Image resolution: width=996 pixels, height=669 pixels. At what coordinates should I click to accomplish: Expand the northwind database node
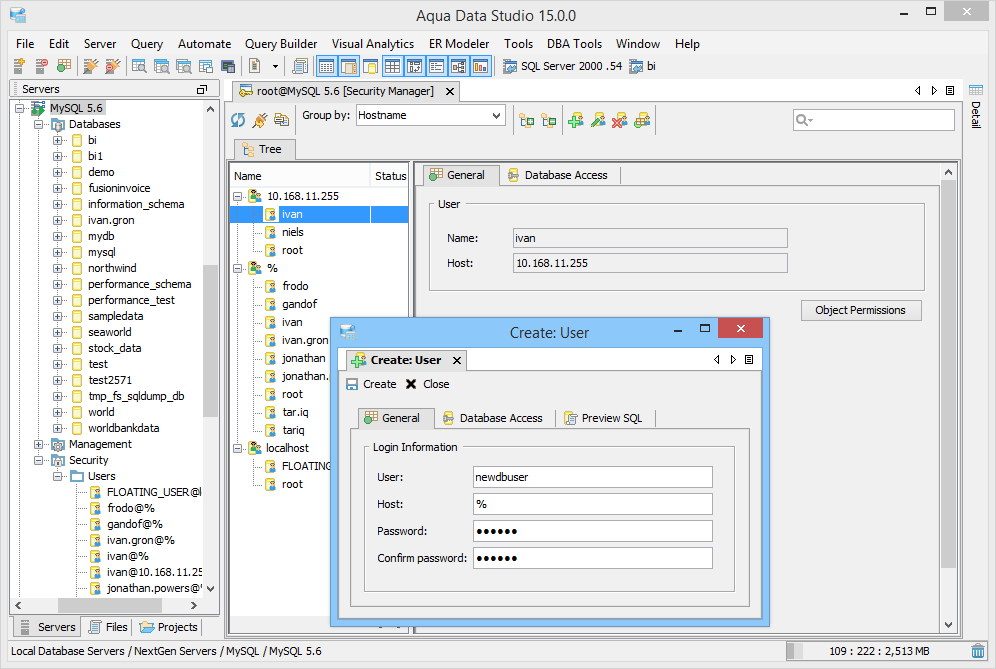pos(58,268)
